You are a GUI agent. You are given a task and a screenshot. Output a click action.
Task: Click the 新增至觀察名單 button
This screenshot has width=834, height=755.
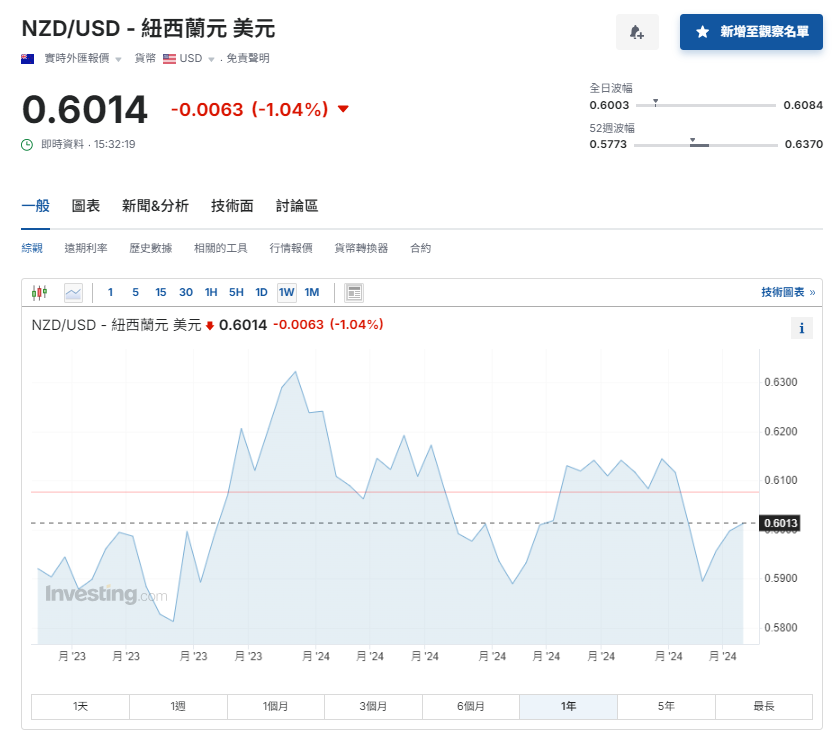(751, 32)
